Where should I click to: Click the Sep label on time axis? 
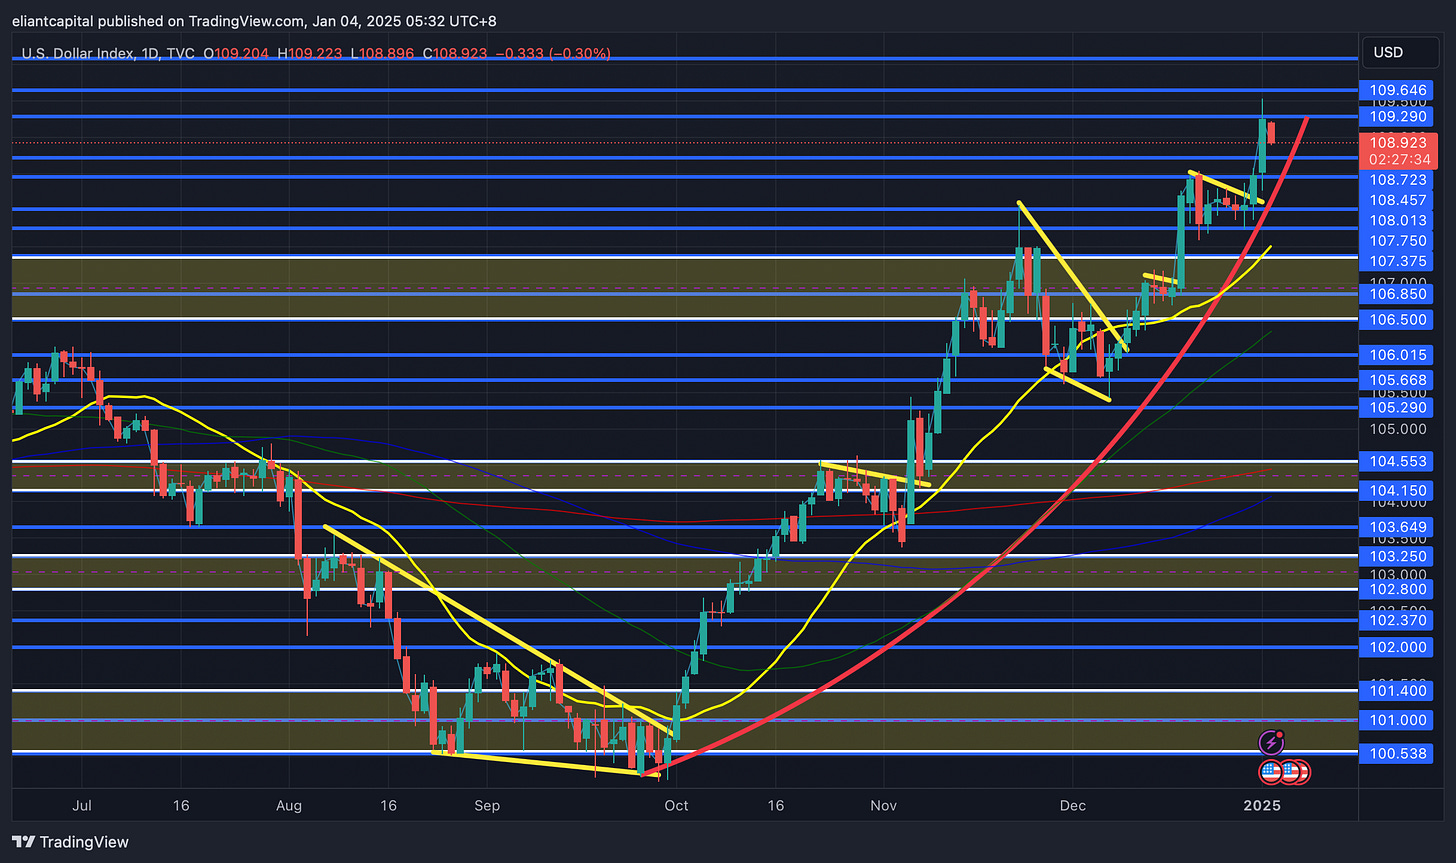[487, 805]
